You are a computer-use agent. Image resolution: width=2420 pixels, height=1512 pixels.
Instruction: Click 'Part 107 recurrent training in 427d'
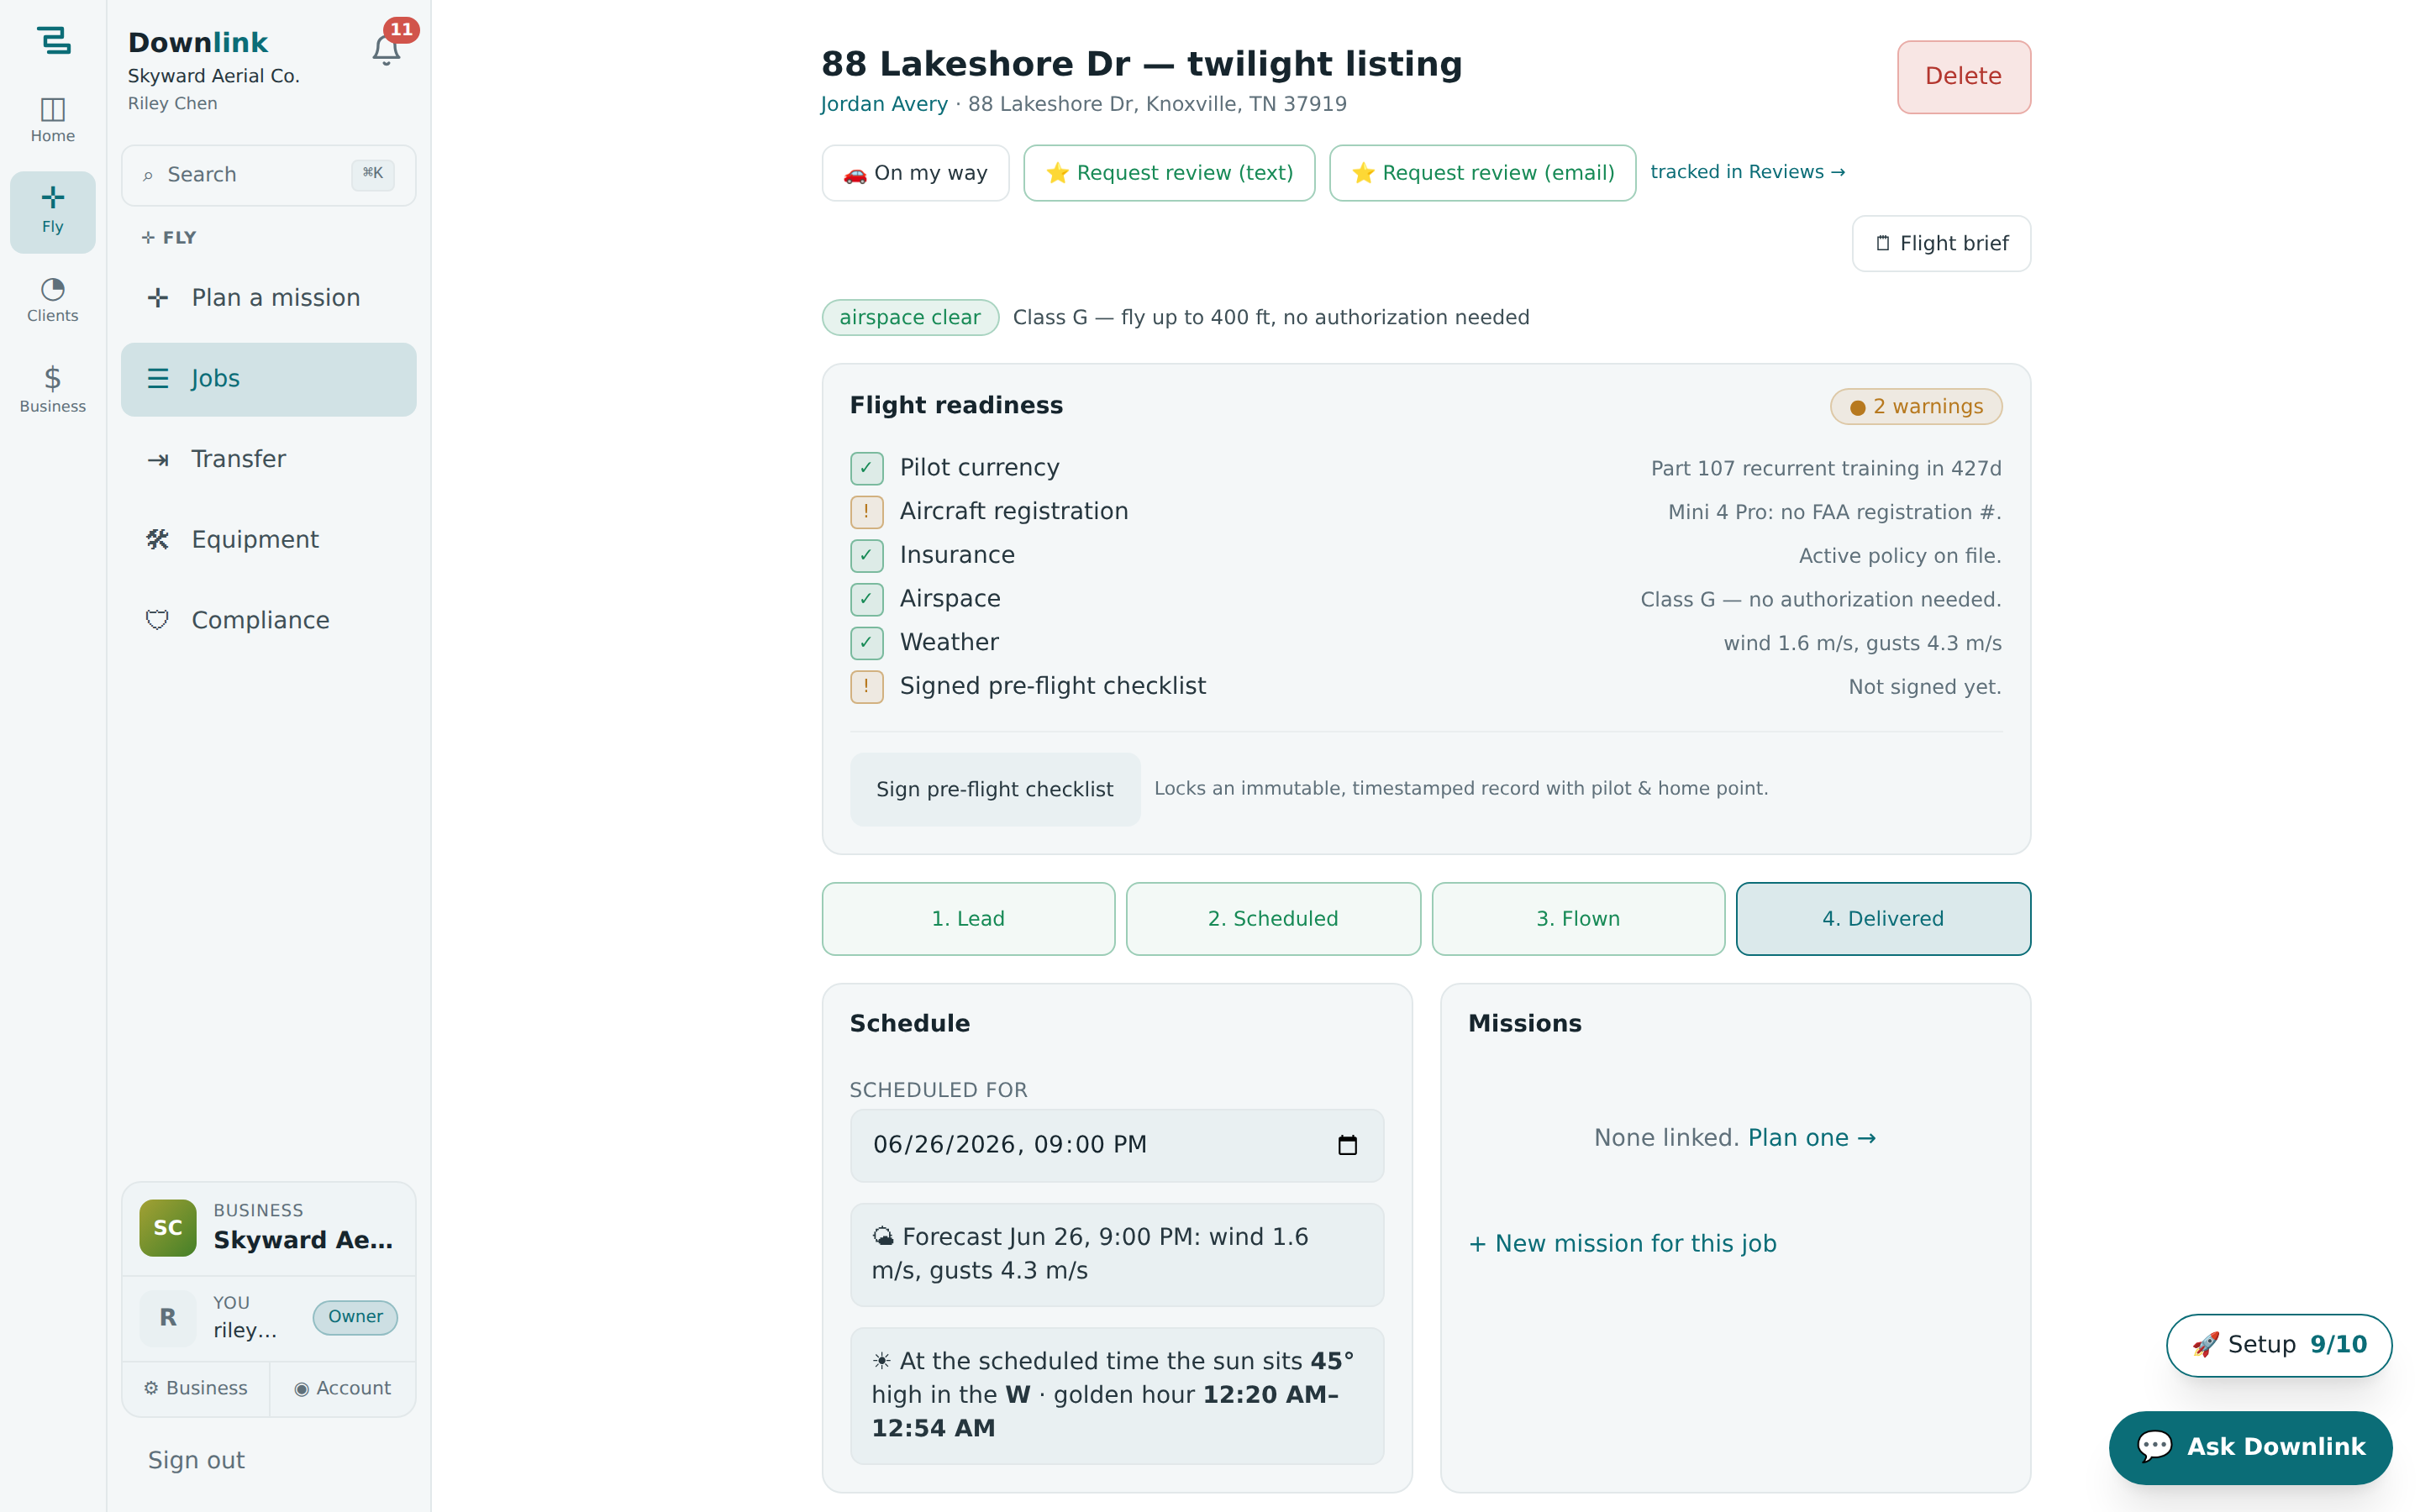1826,468
